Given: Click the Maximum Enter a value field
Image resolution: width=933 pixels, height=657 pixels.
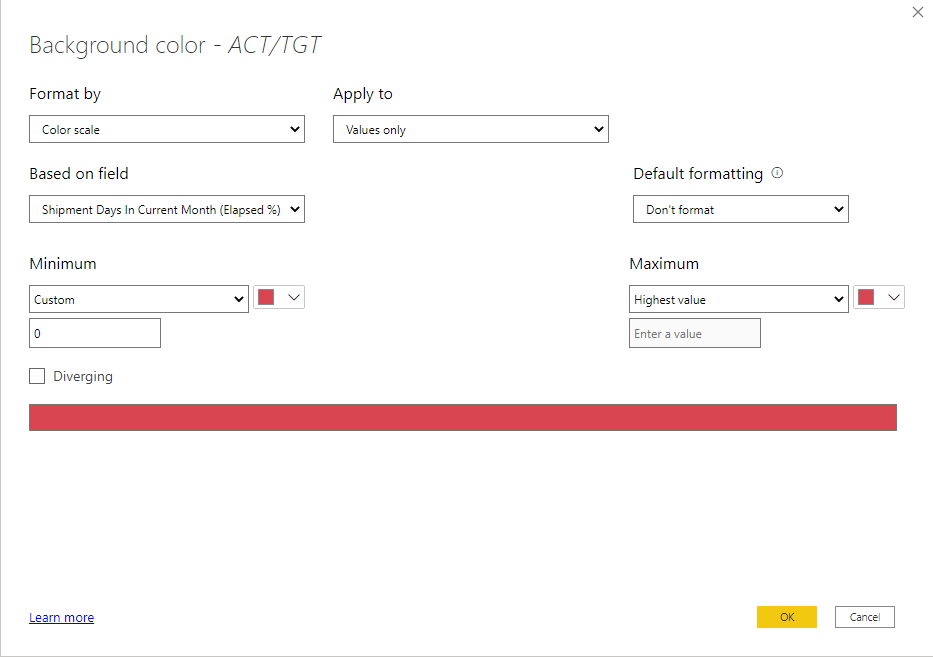Looking at the screenshot, I should tap(694, 333).
